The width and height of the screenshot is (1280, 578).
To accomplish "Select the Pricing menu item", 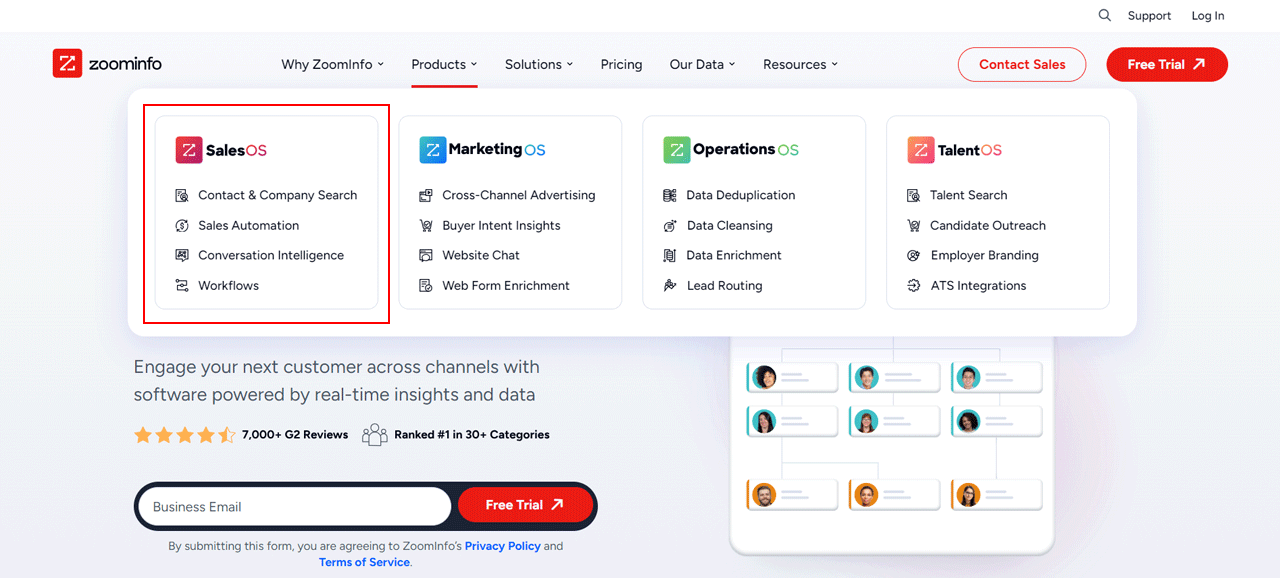I will click(x=621, y=63).
